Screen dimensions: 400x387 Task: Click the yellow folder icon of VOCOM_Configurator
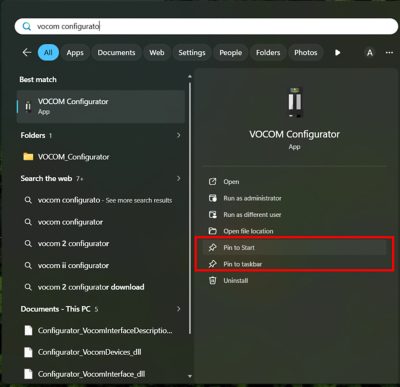(28, 156)
